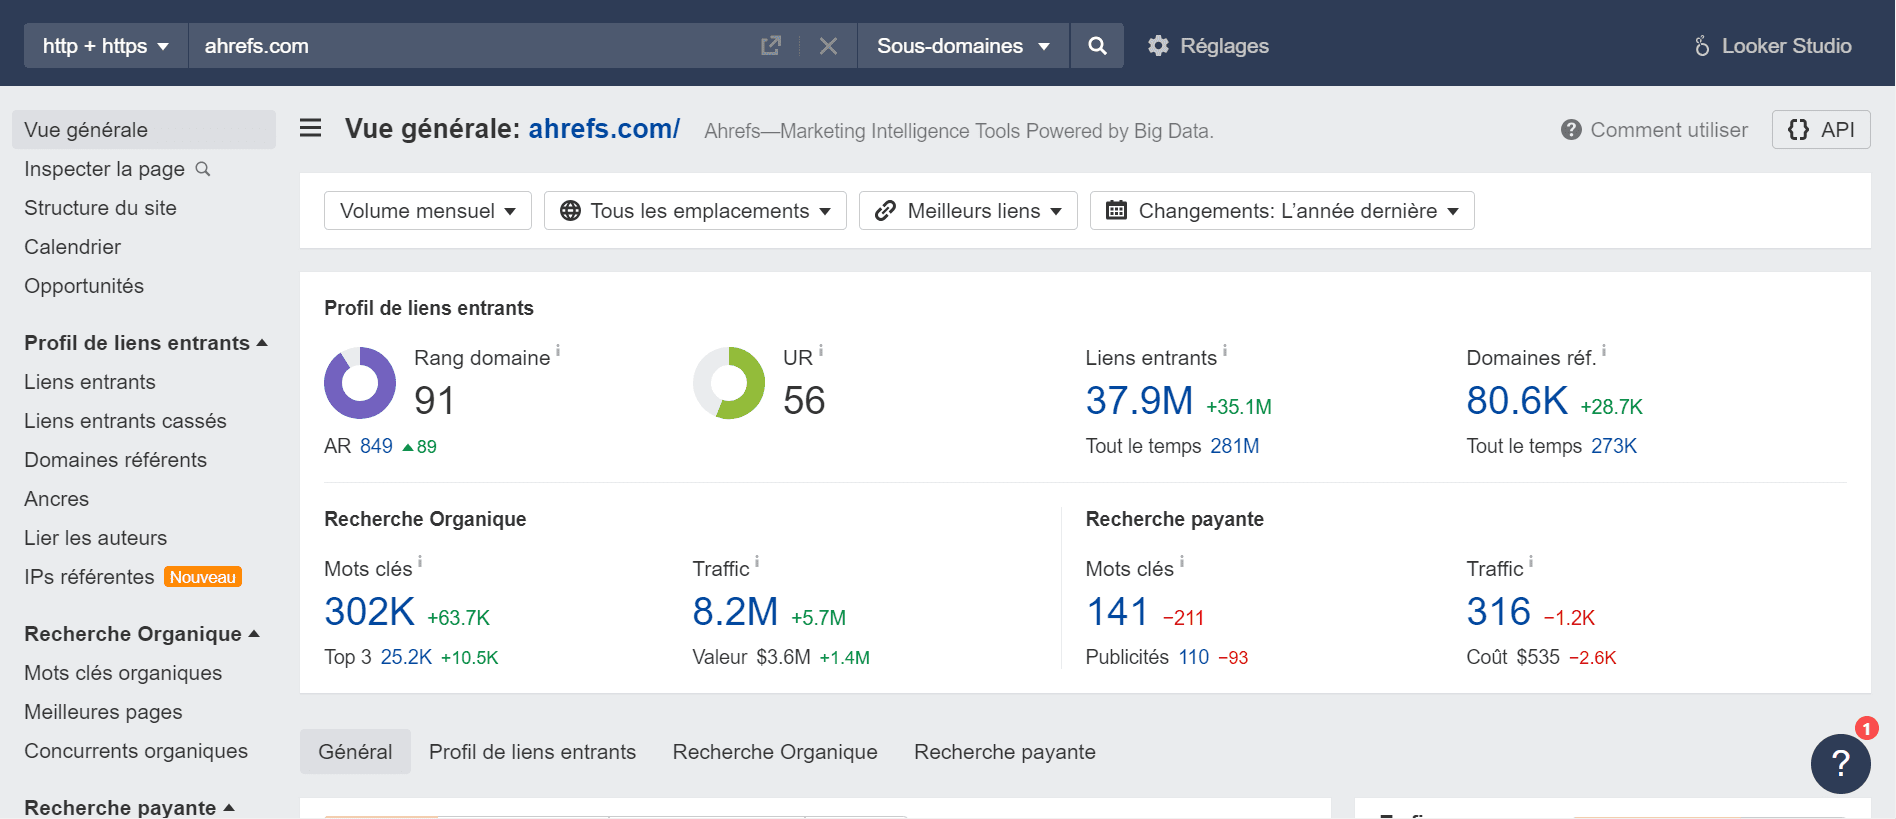Switch to the Recherche payante tab
1896x819 pixels.
1005,752
